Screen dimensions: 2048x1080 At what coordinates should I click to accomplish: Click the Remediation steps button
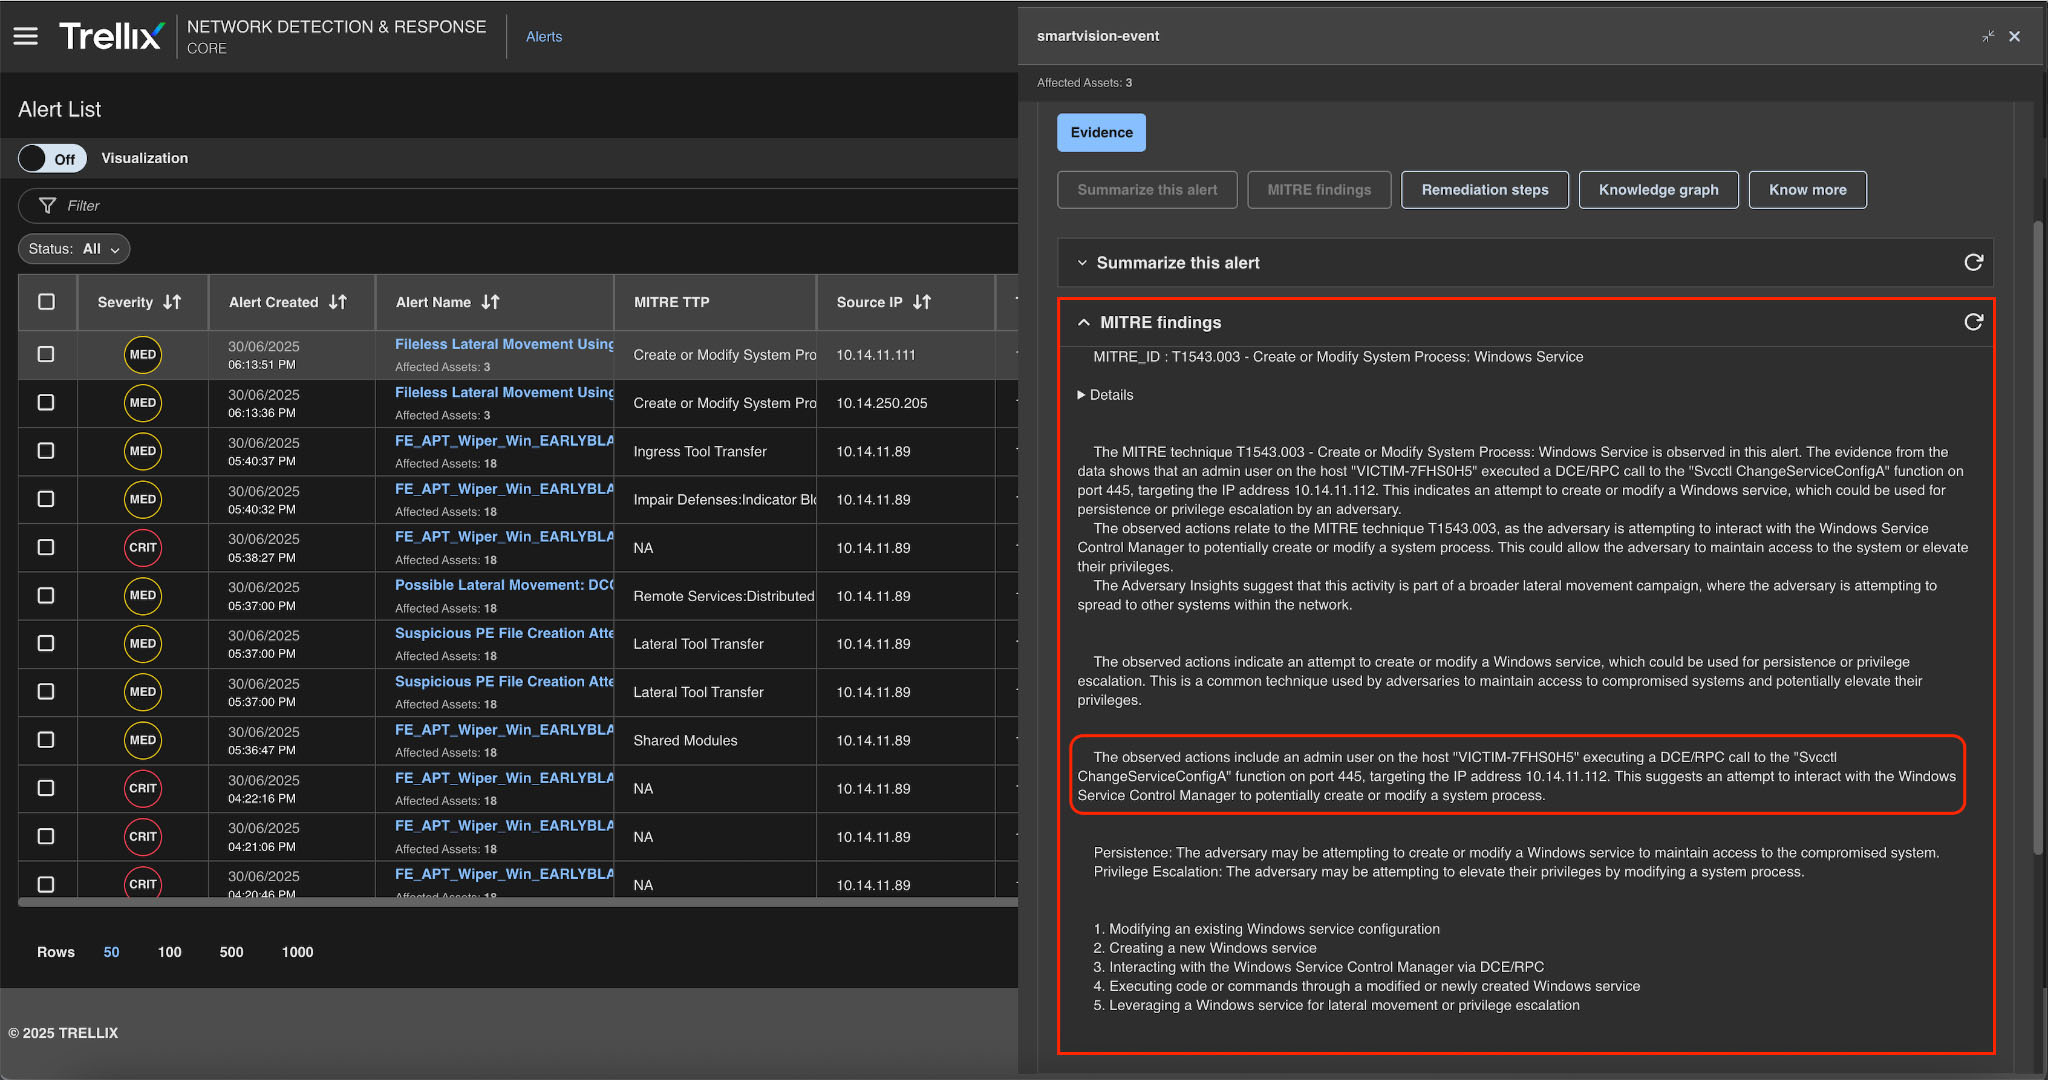[x=1484, y=190]
